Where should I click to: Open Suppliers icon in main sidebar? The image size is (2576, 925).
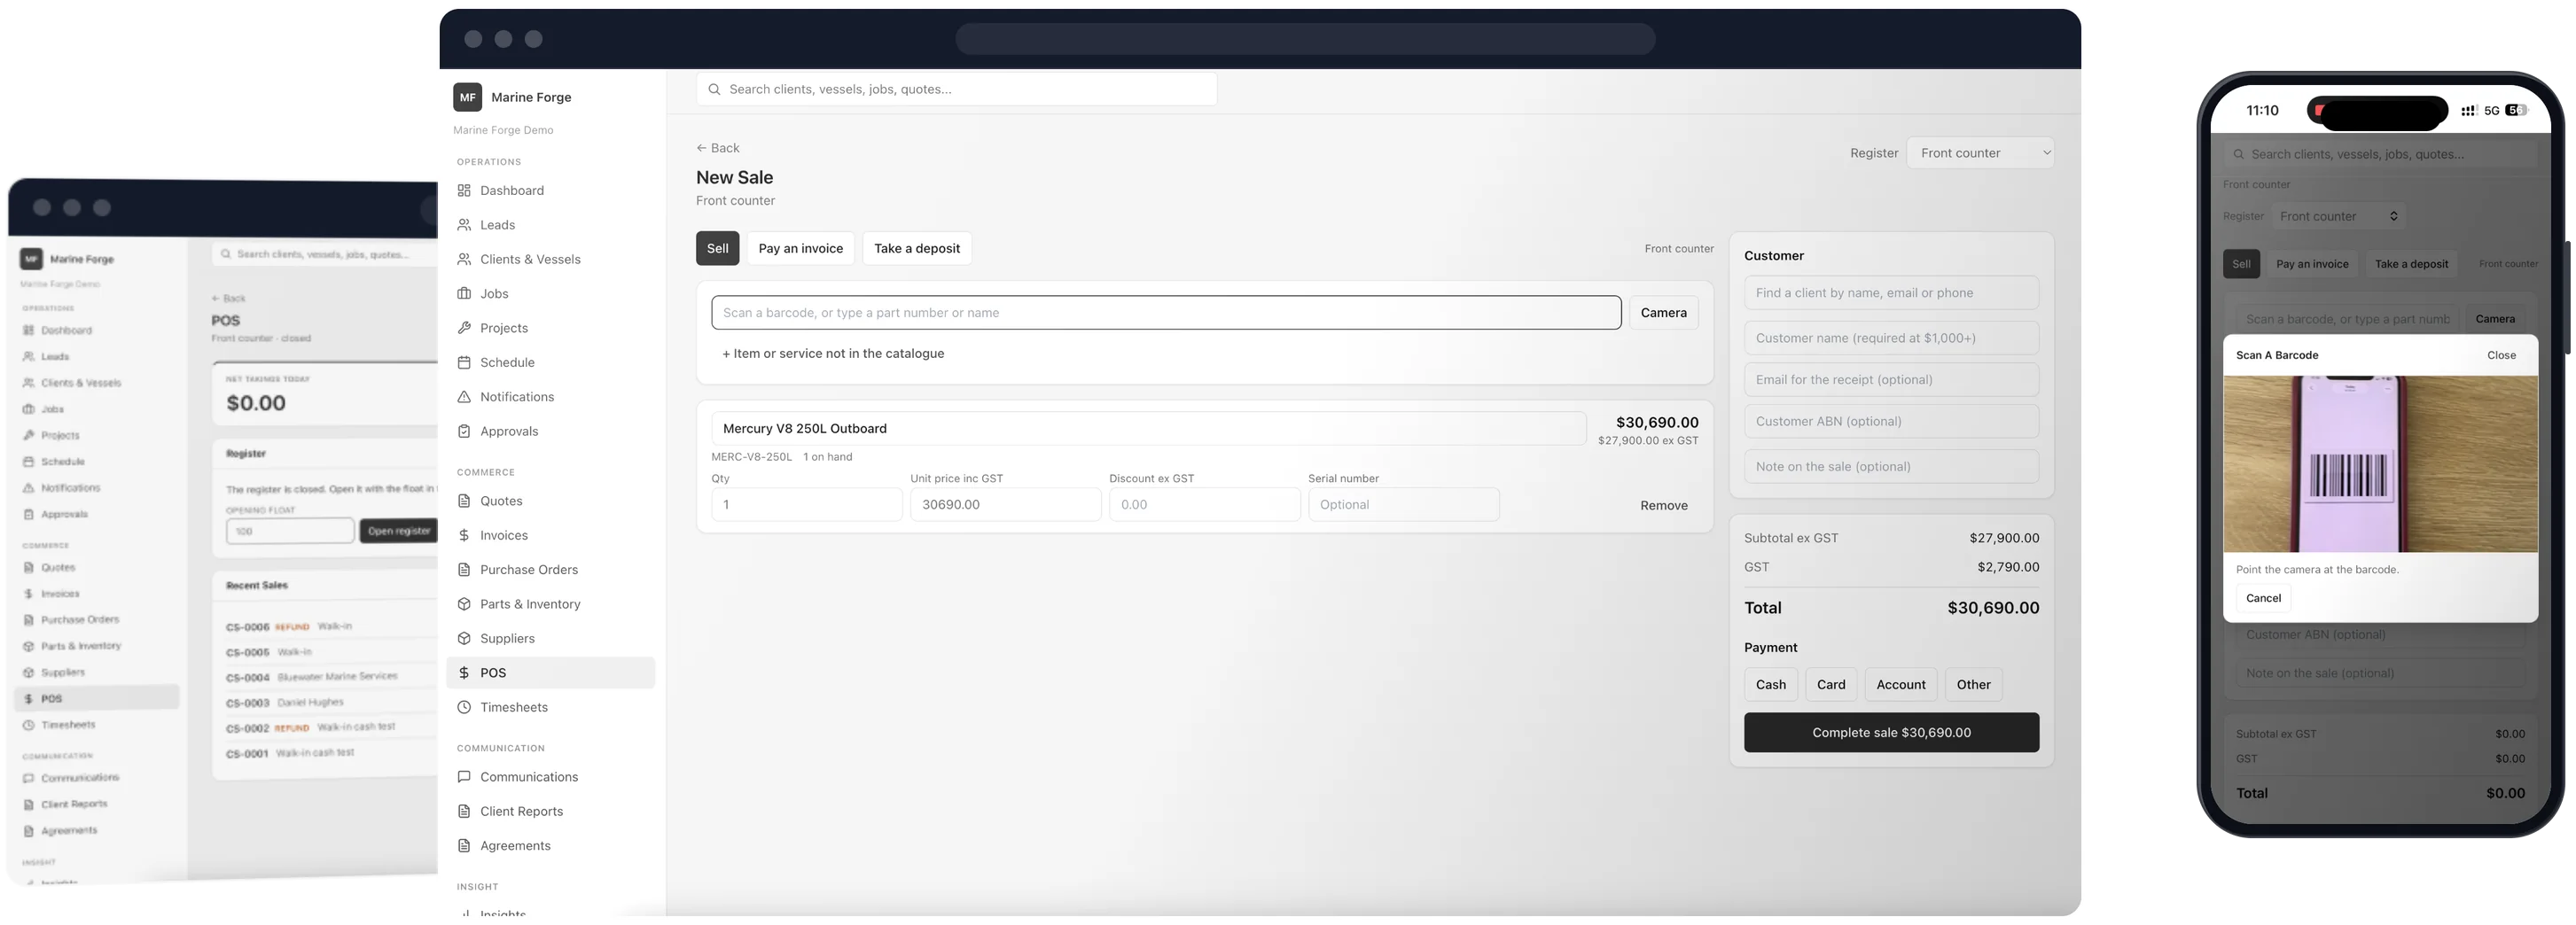(x=464, y=638)
